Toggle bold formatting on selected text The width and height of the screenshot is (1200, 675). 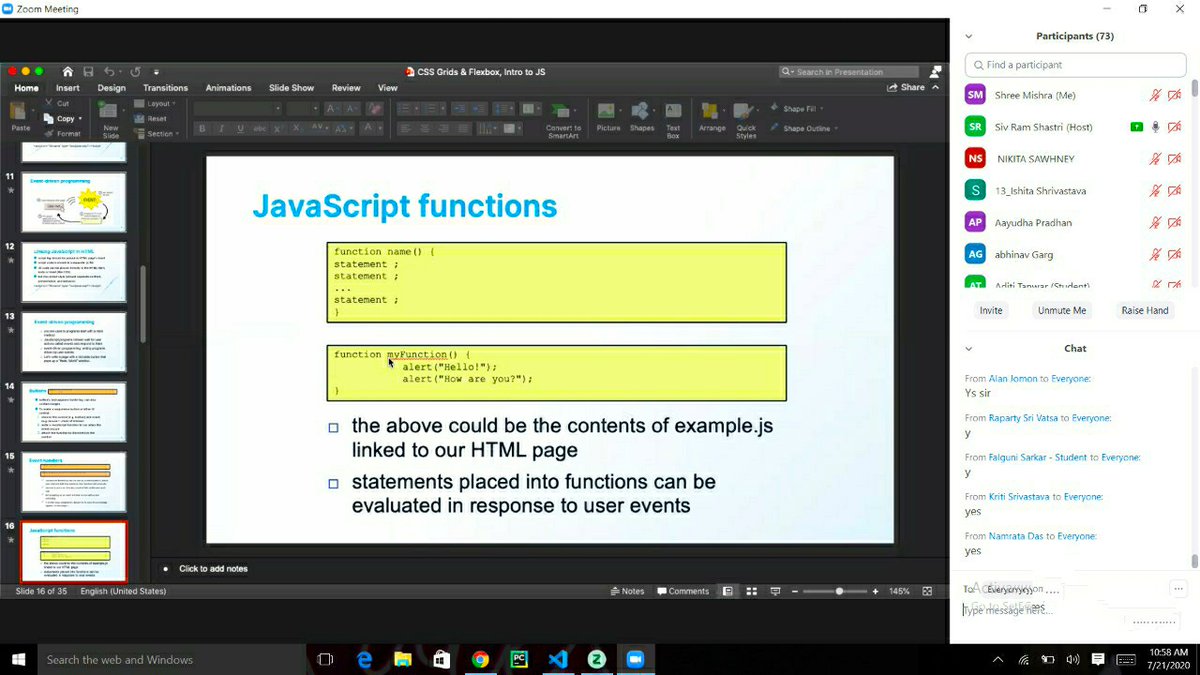pos(200,128)
